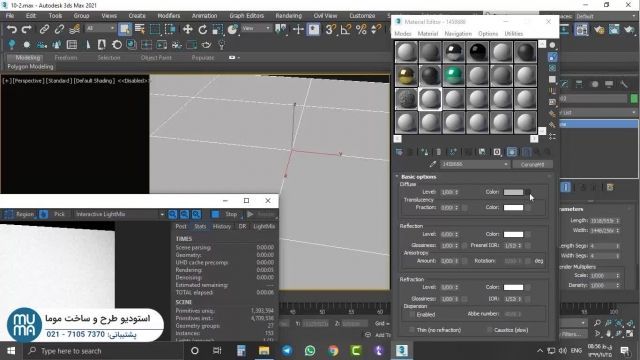Open Material Editor Navigation menu
The width and height of the screenshot is (640, 360).
coord(458,33)
